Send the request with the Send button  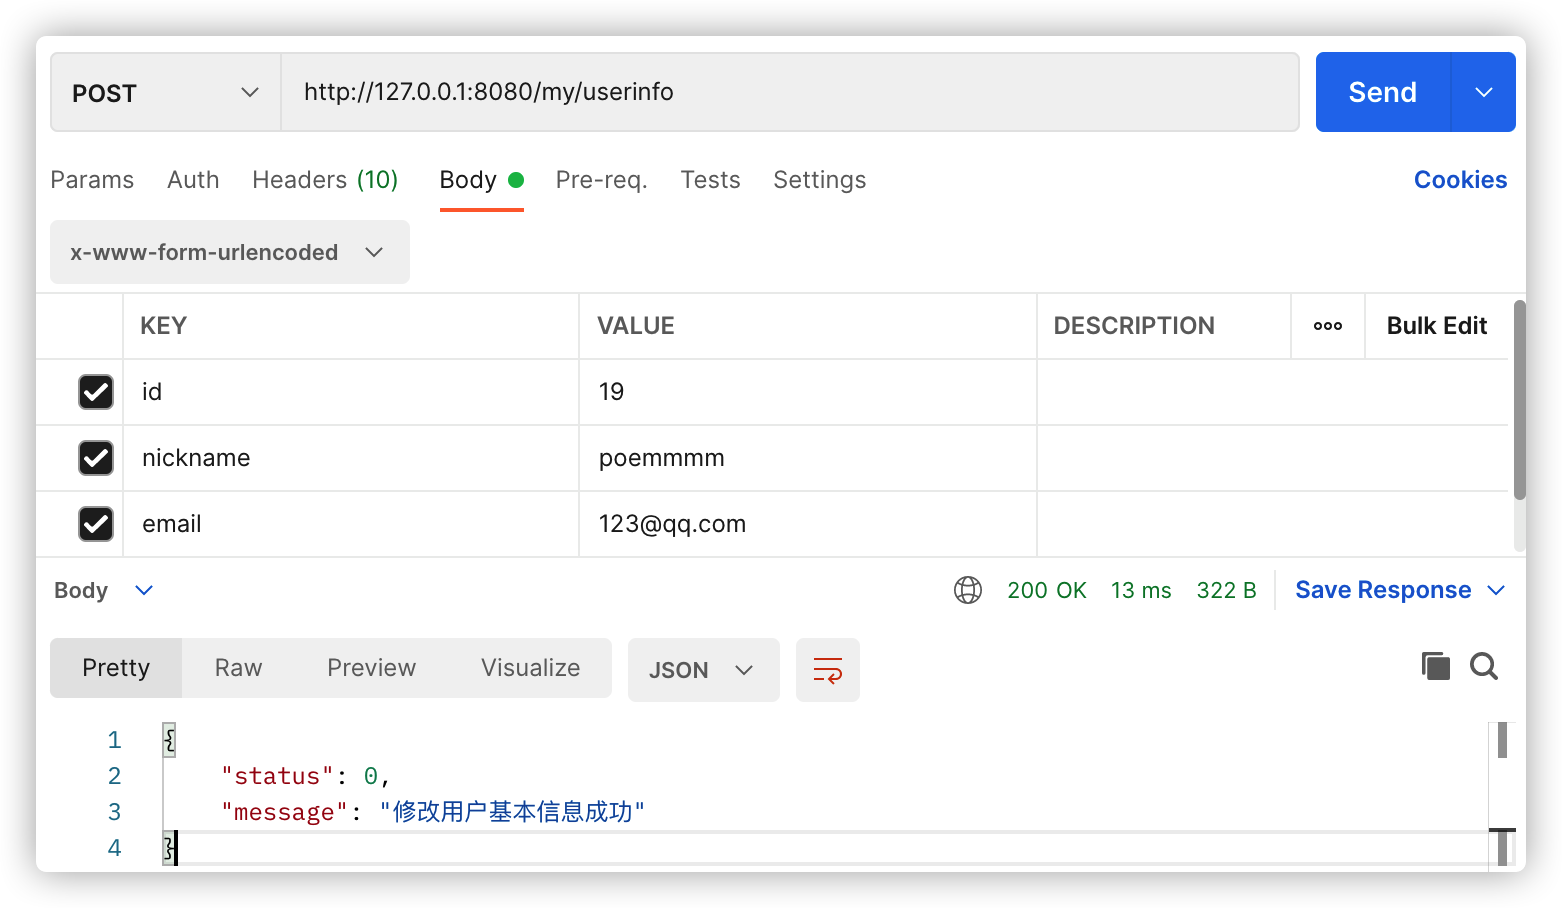pos(1383,92)
